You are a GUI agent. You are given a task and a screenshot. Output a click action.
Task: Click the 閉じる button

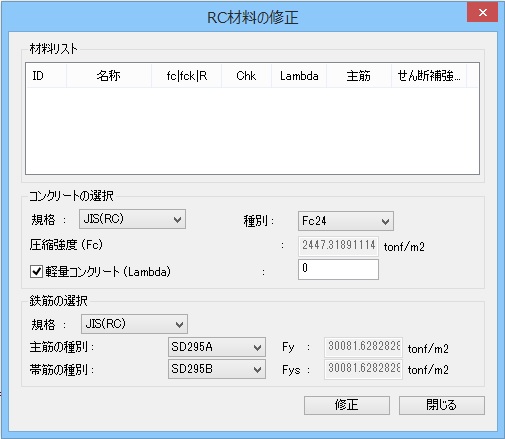[x=442, y=405]
